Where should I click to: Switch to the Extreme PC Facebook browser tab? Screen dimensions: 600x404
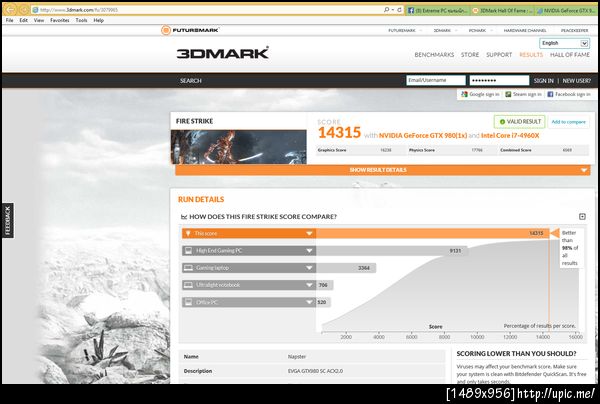pos(437,10)
